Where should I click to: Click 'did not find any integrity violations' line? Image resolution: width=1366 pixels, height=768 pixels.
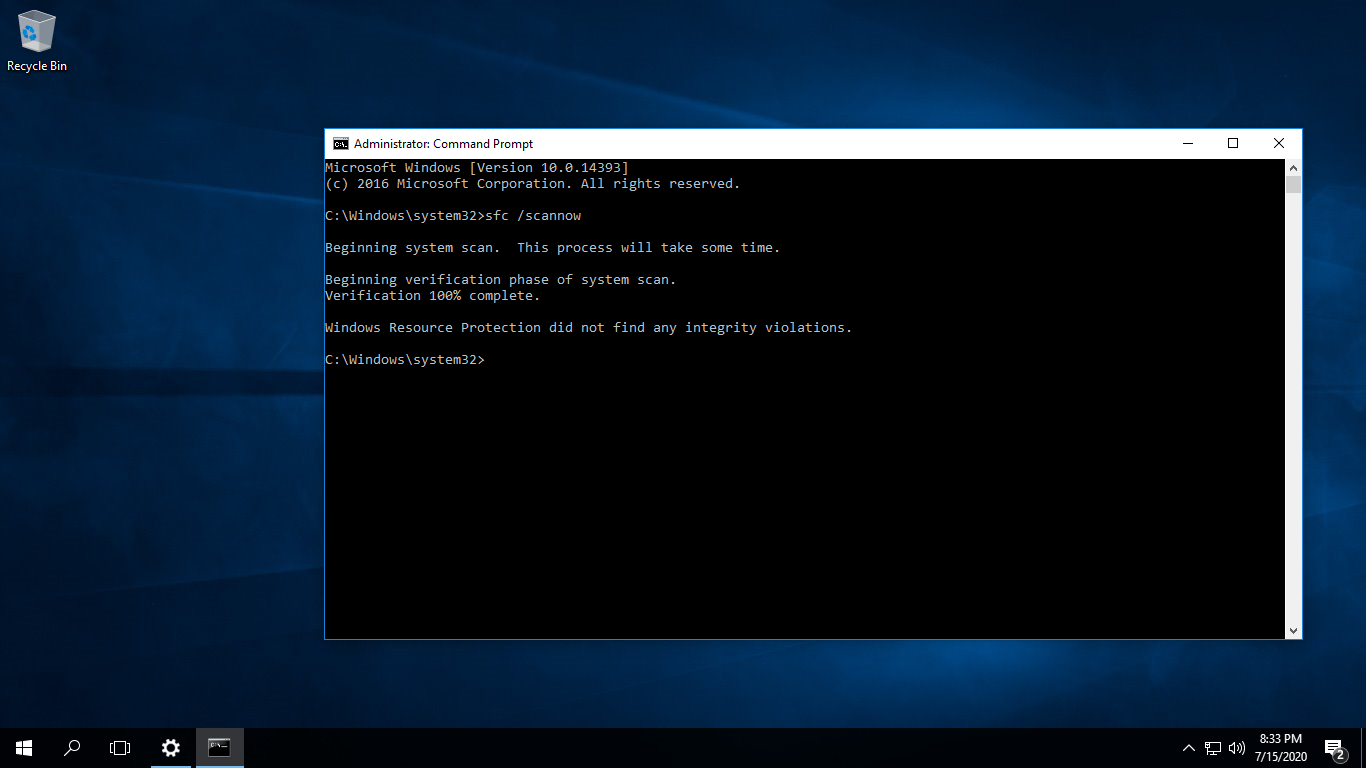tap(588, 328)
